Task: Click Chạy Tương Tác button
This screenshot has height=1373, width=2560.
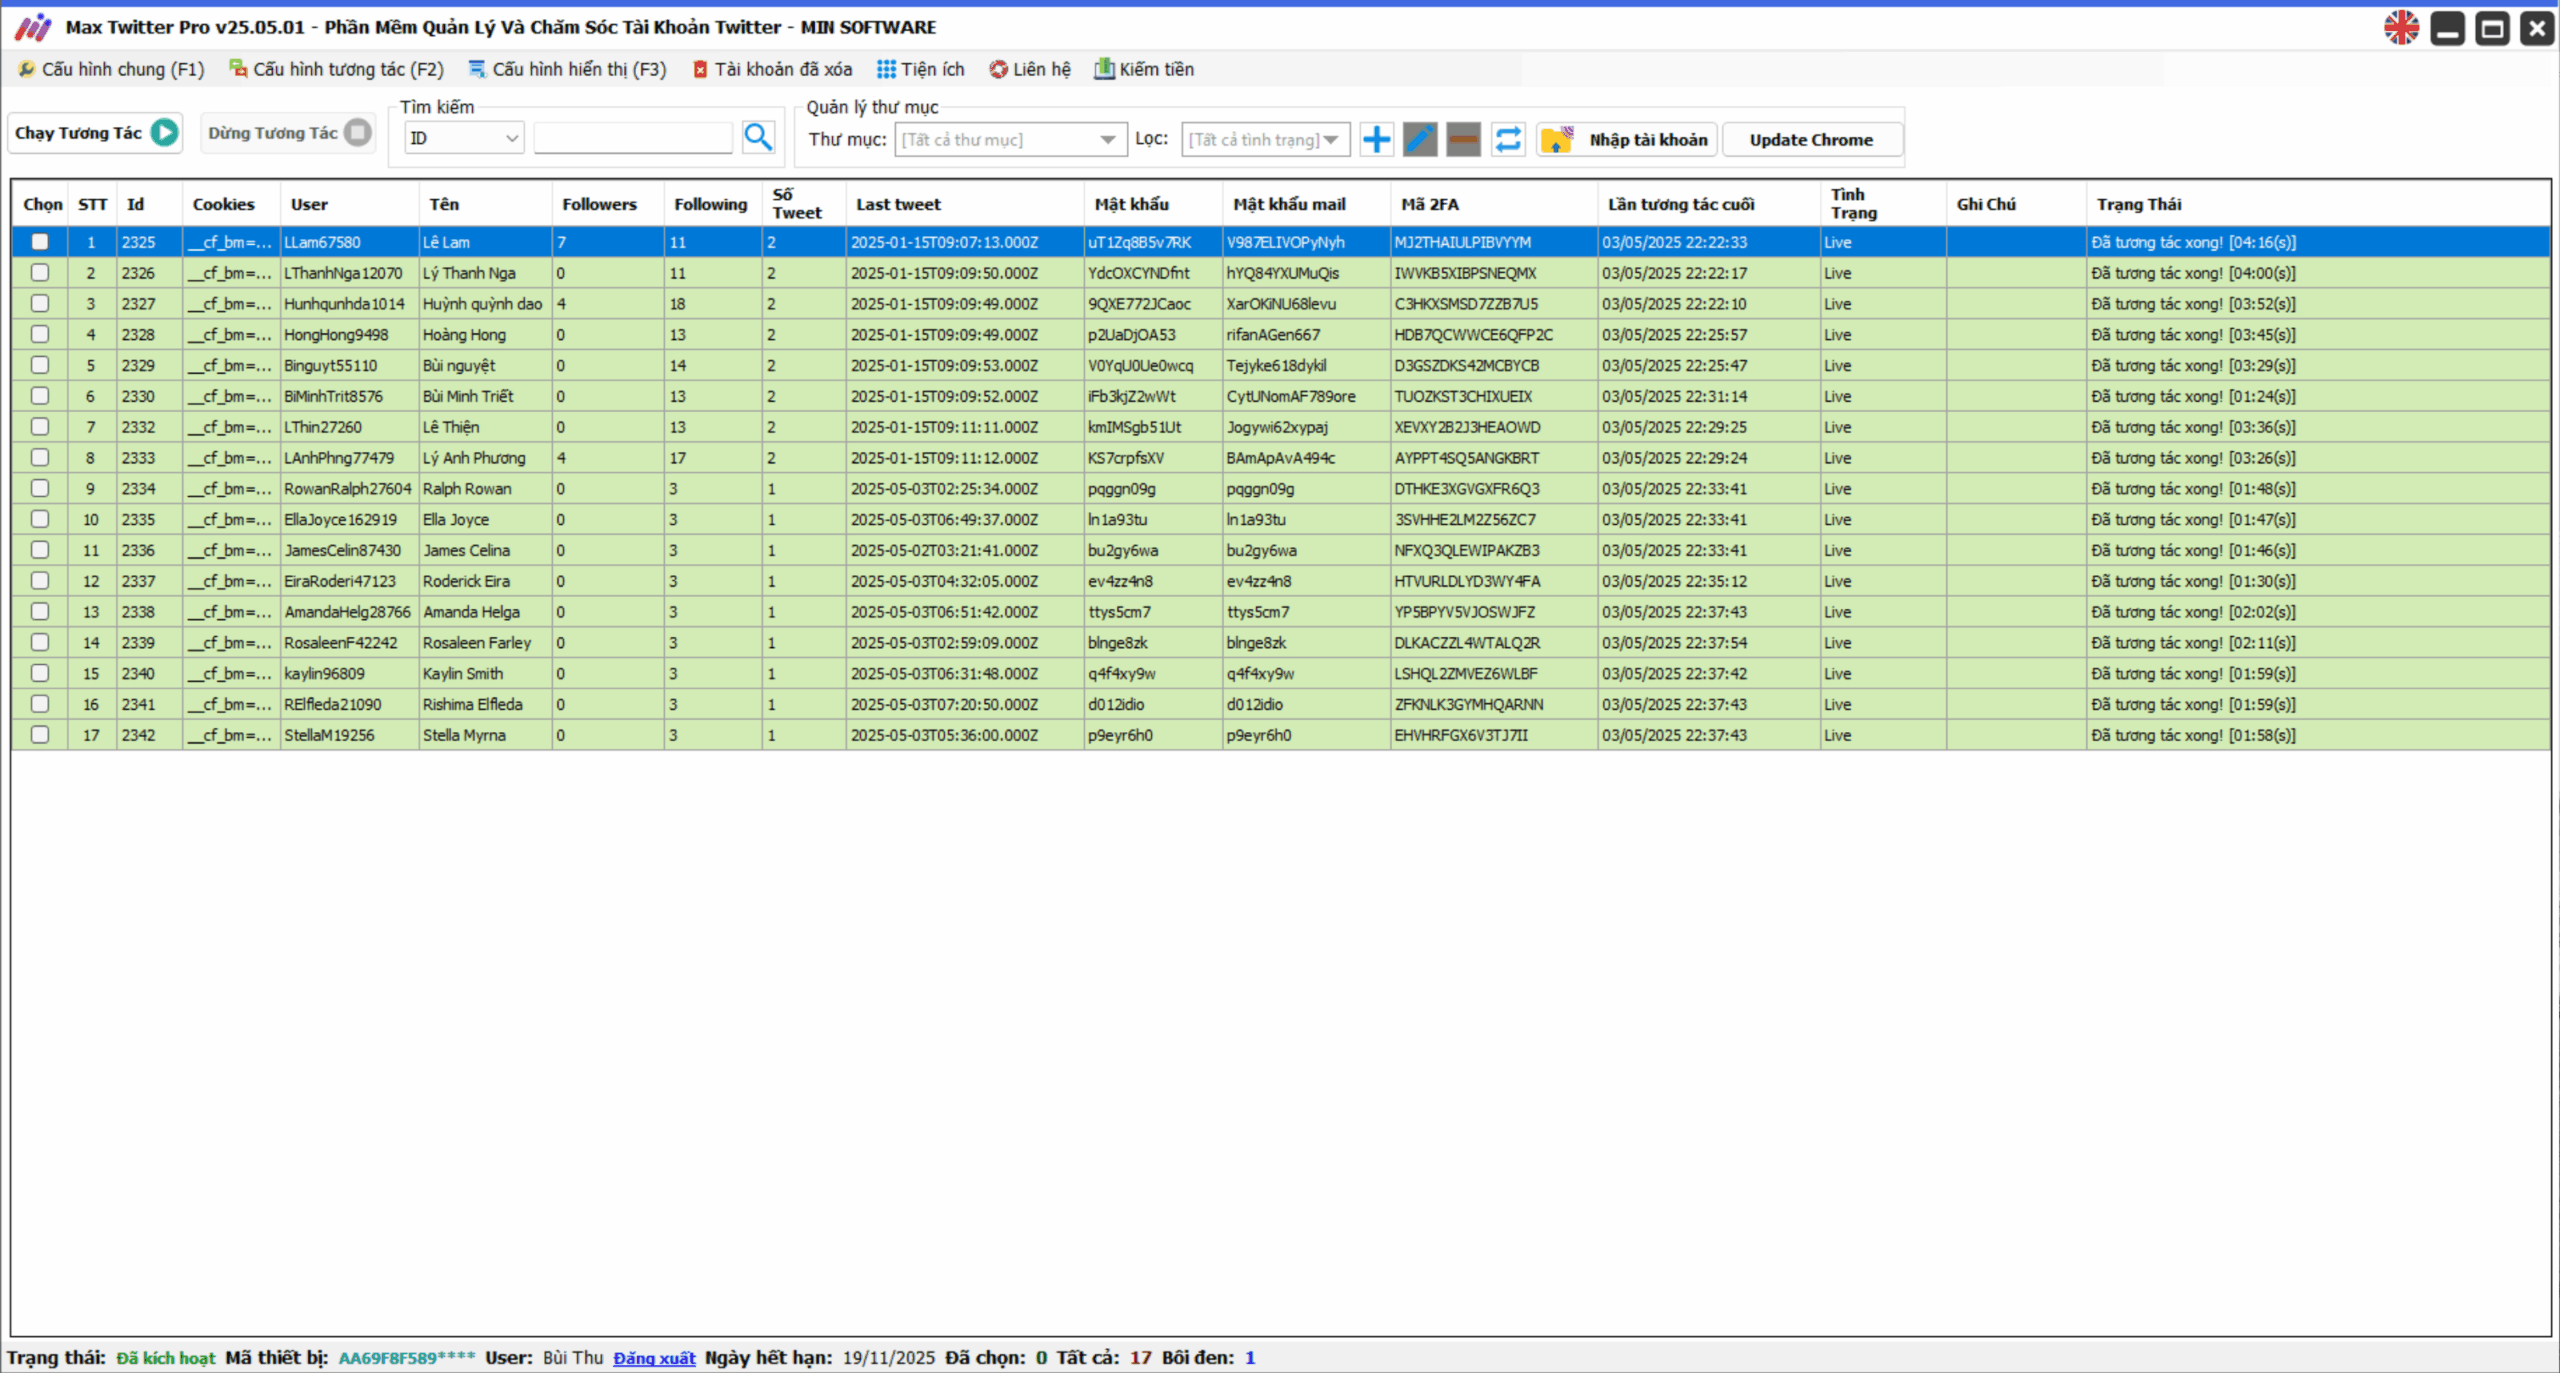Action: (96, 133)
